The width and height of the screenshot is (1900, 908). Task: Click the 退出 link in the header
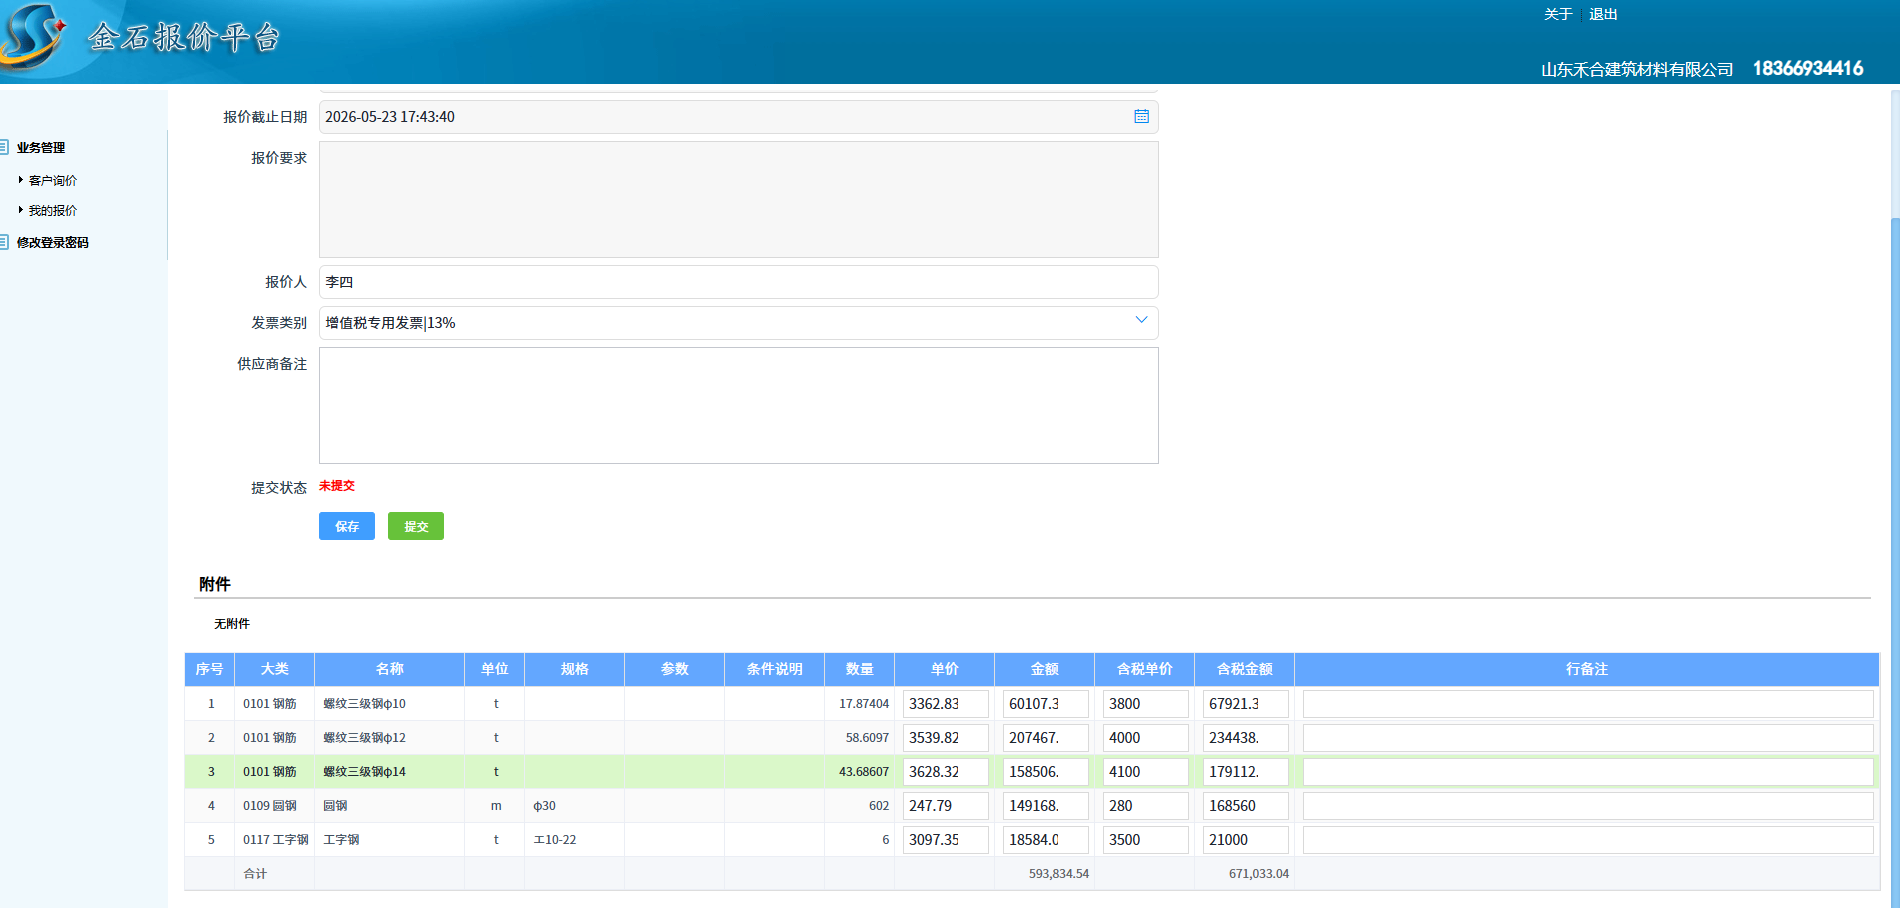[1603, 14]
